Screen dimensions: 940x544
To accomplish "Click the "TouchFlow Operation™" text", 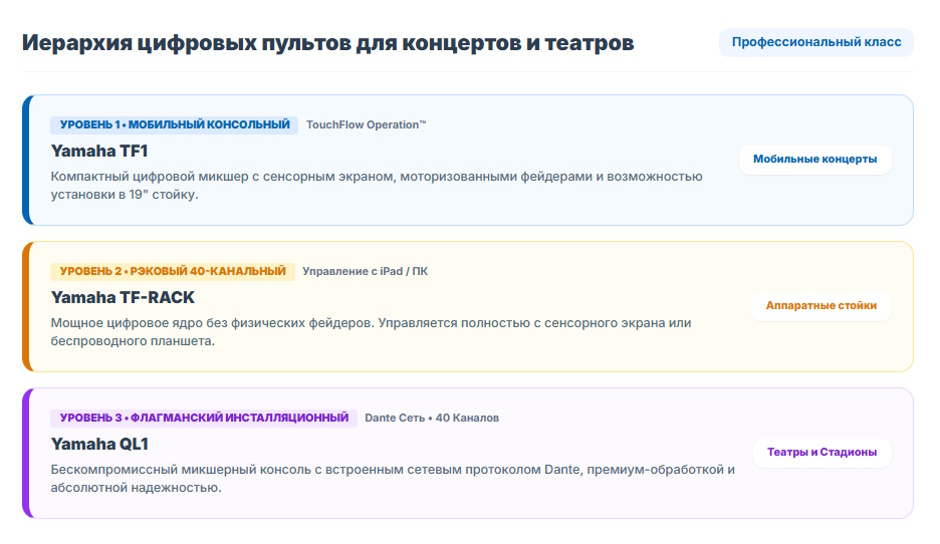I will click(366, 125).
